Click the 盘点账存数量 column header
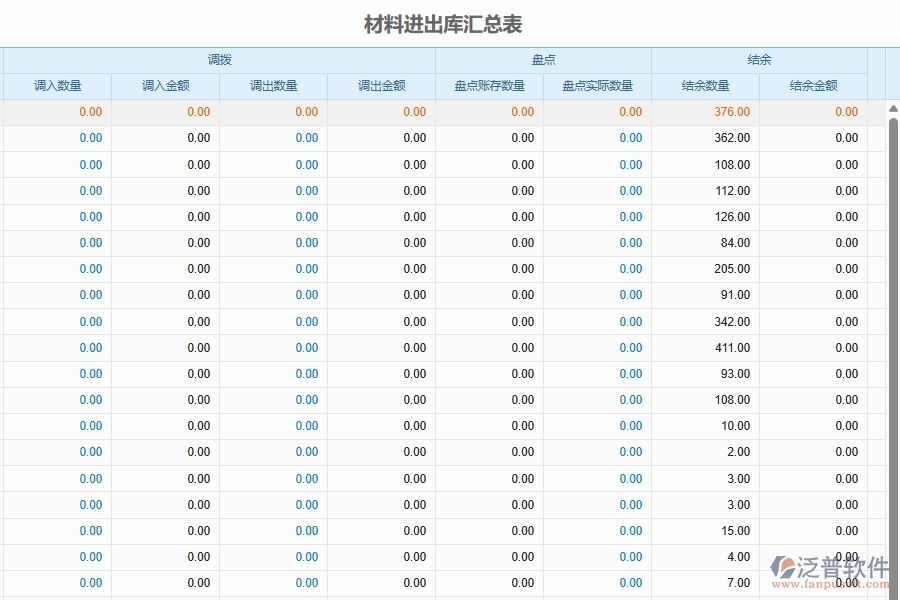 [489, 86]
